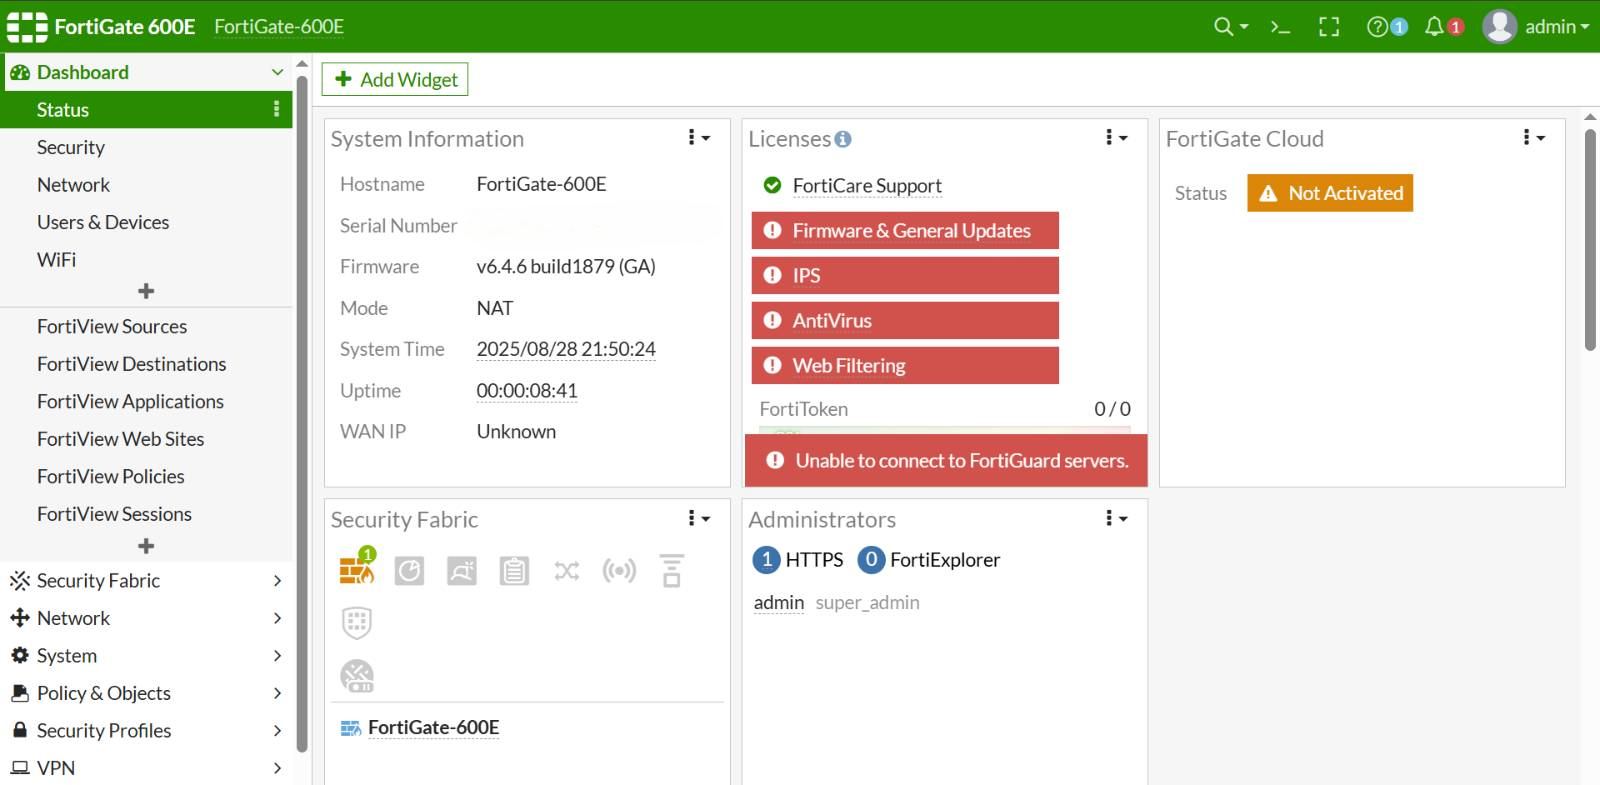Toggle full screen mode icon
The image size is (1600, 785).
tap(1329, 27)
